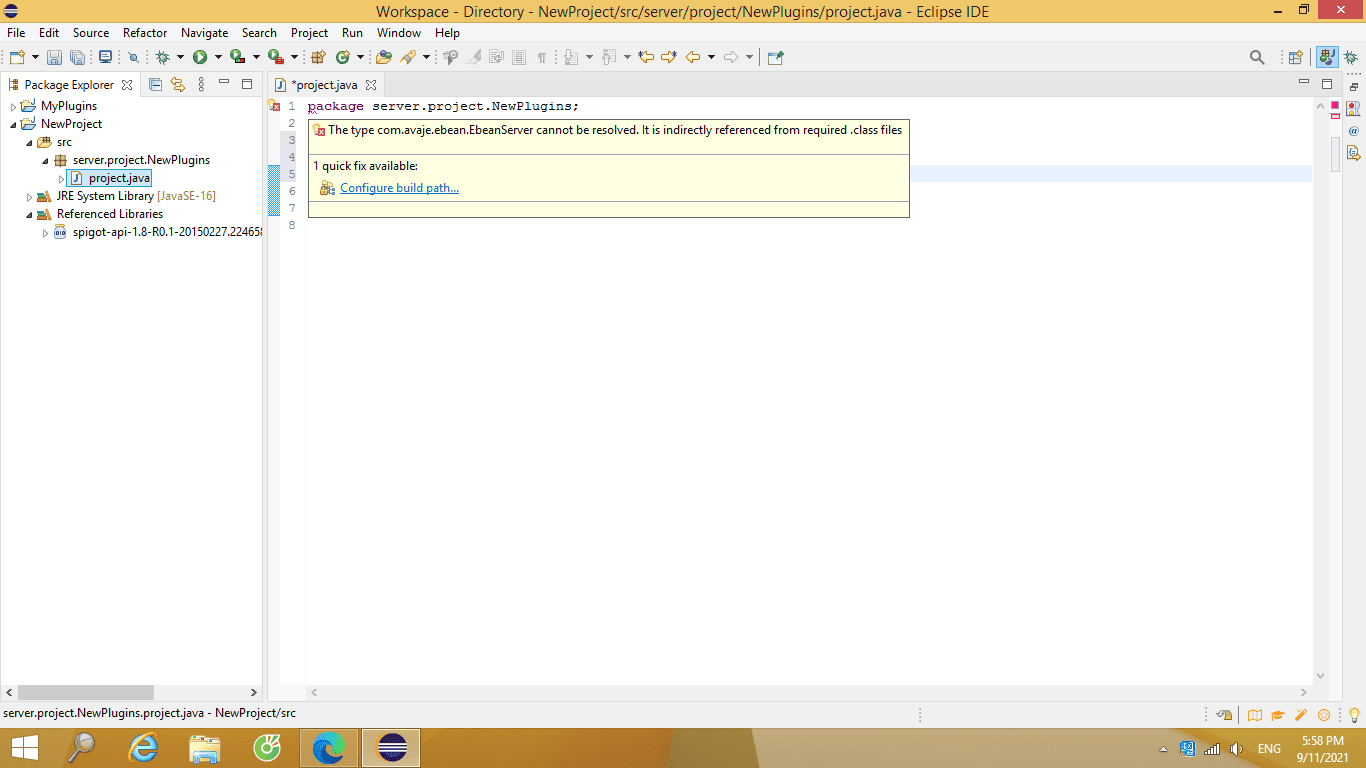1366x768 pixels.
Task: Start debugging with the bug icon
Action: [x=162, y=57]
